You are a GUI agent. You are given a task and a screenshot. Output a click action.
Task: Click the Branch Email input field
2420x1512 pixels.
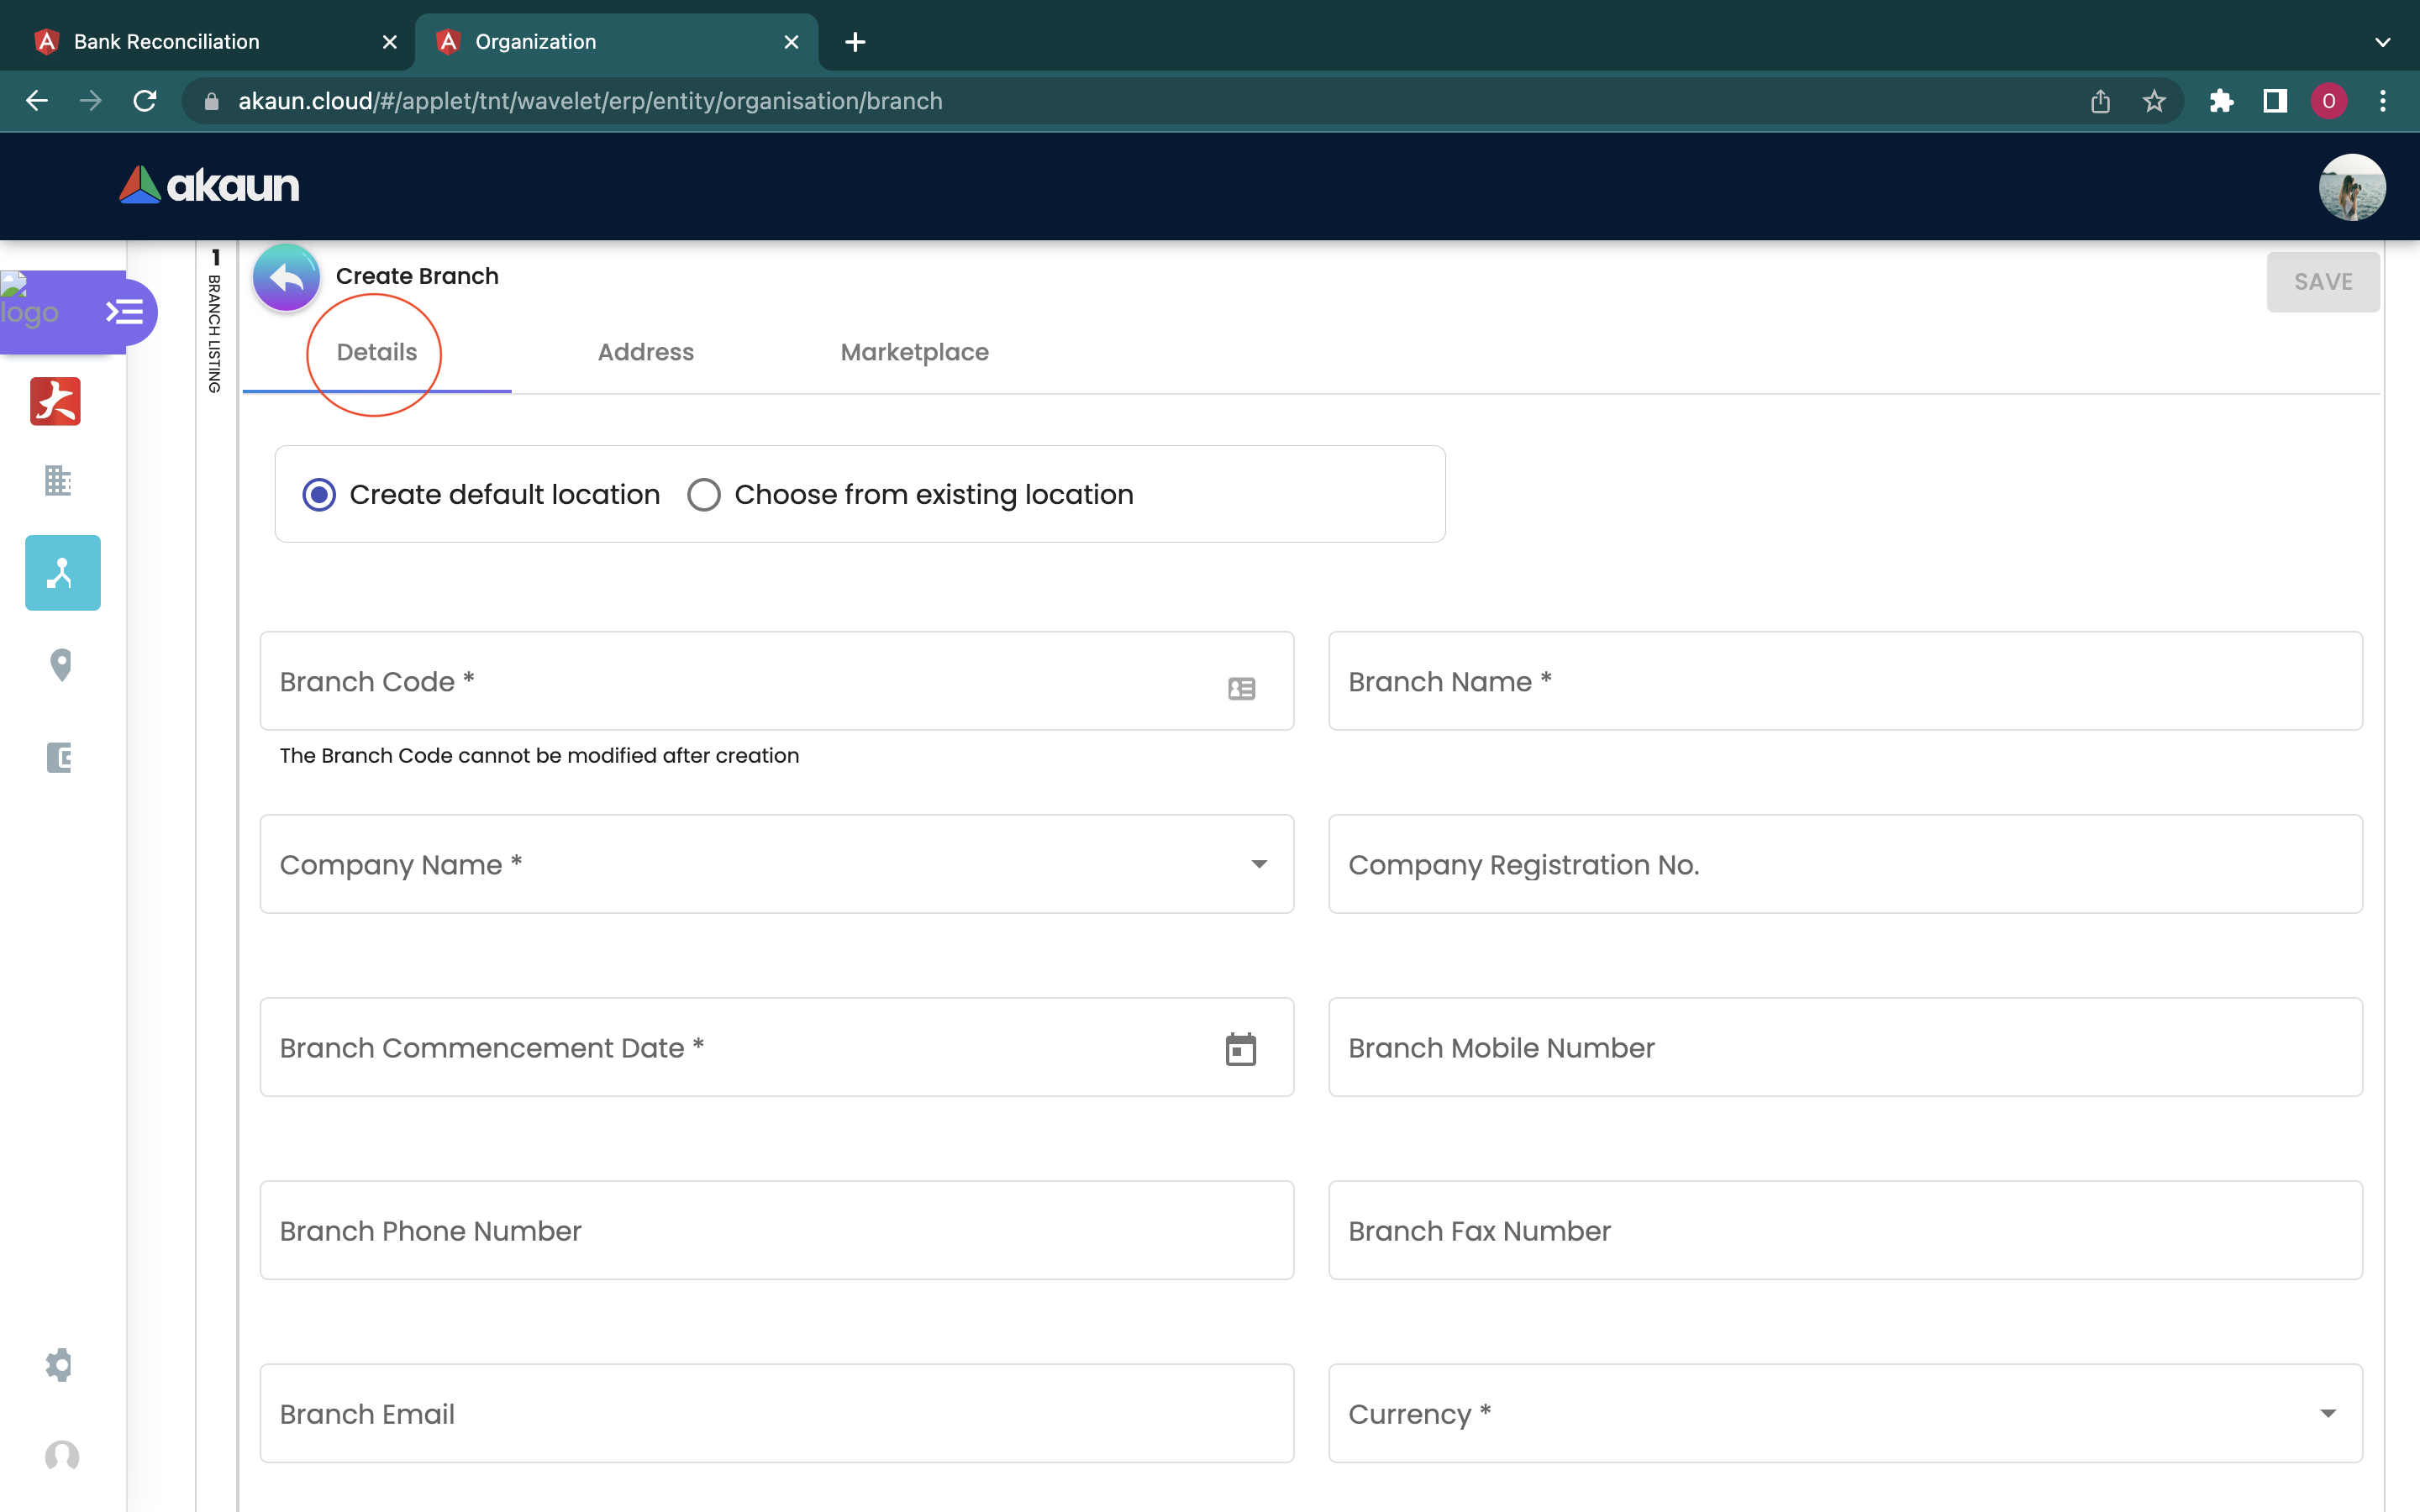776,1413
